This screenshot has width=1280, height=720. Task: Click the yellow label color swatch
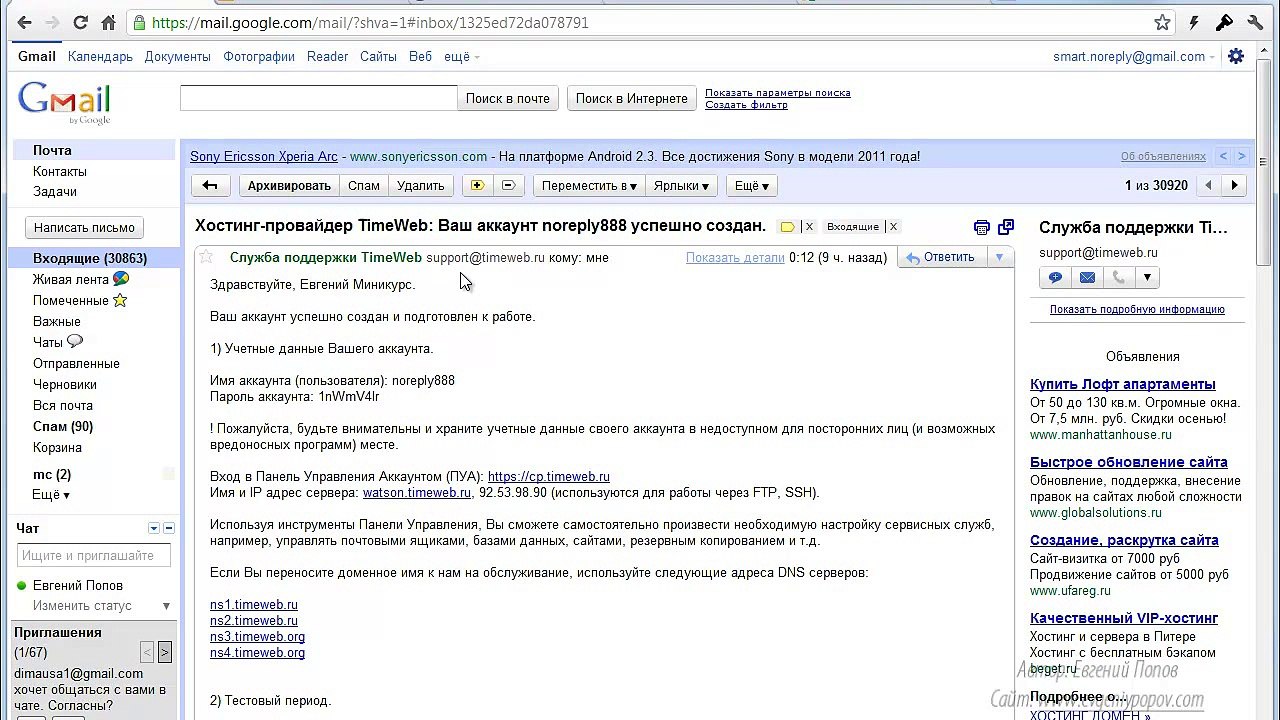coord(787,227)
